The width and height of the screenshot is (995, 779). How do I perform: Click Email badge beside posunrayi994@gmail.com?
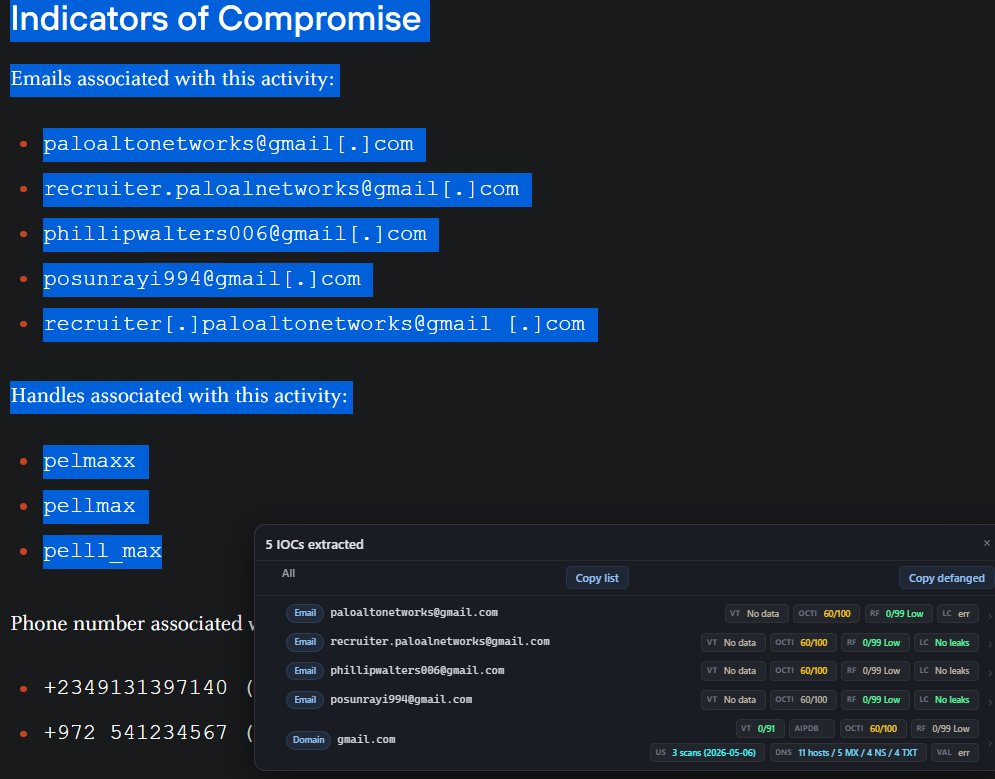(305, 700)
